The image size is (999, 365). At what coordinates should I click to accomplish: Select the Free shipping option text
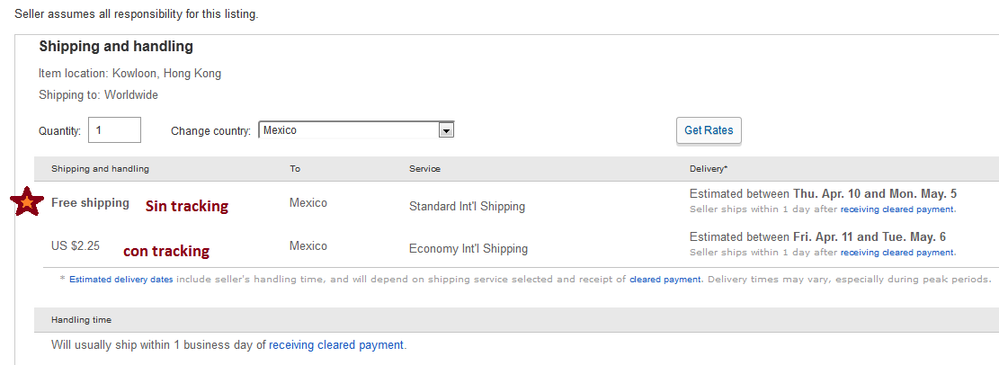click(x=90, y=203)
